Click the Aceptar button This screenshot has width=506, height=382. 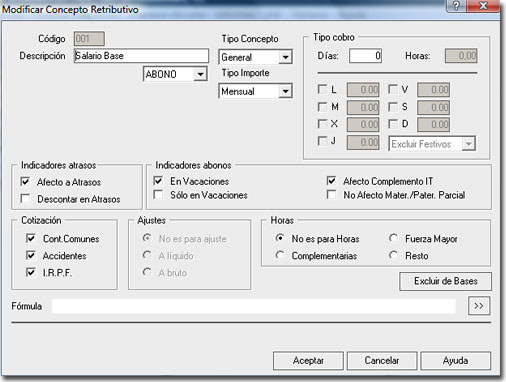308,361
